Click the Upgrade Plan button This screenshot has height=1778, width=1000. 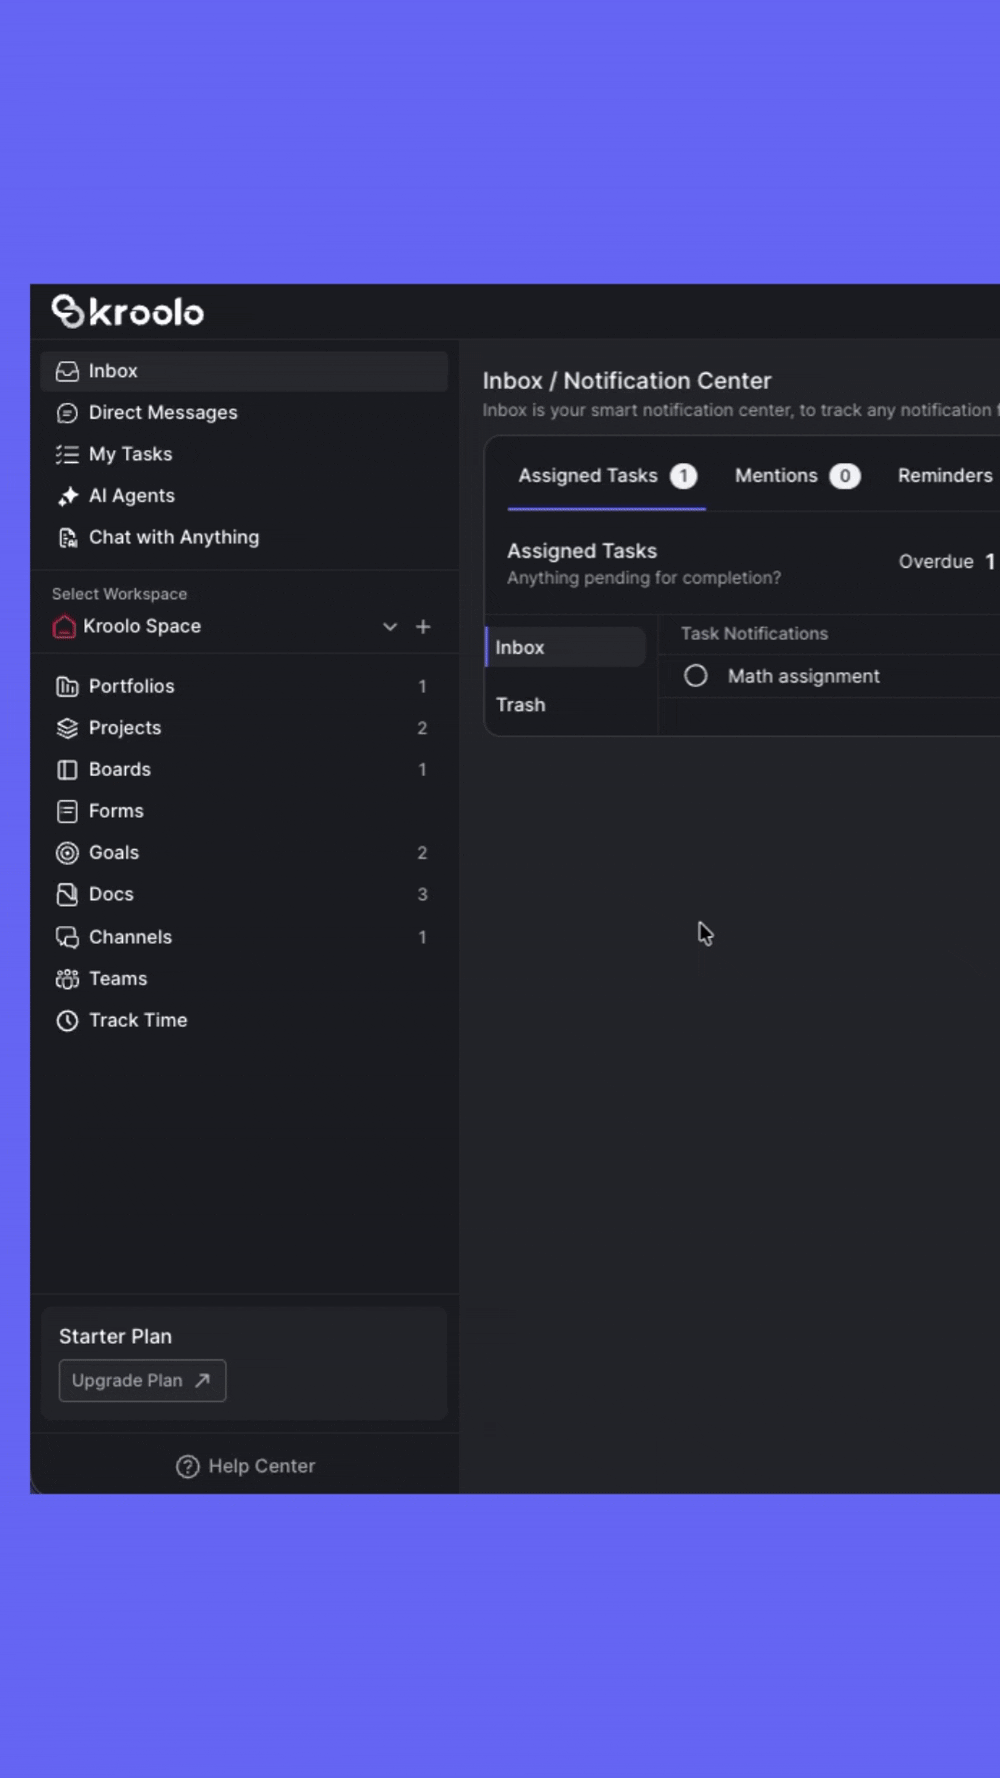coord(142,1381)
